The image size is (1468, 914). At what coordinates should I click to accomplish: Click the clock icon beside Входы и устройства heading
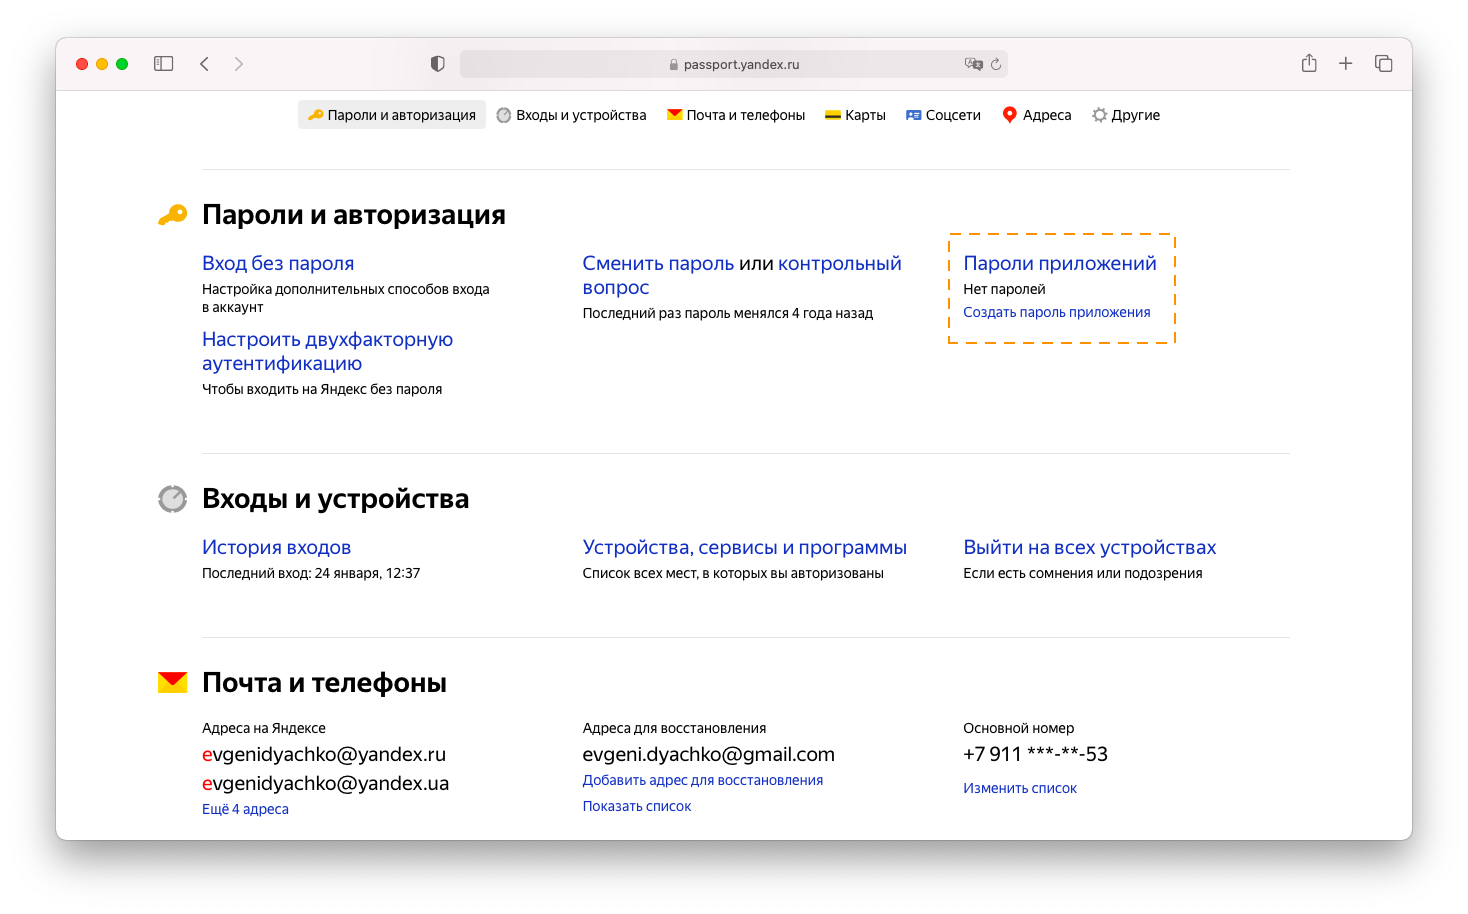(172, 498)
